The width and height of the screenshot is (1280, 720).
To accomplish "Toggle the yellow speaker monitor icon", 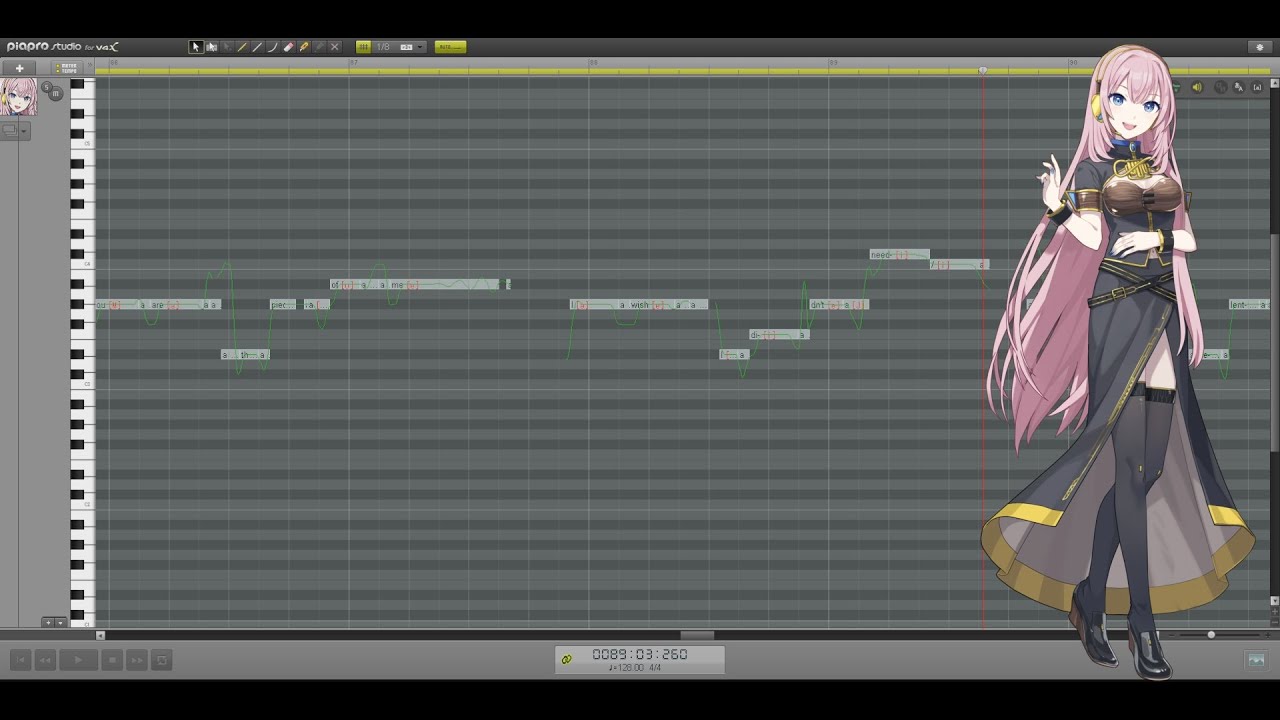I will point(1197,87).
